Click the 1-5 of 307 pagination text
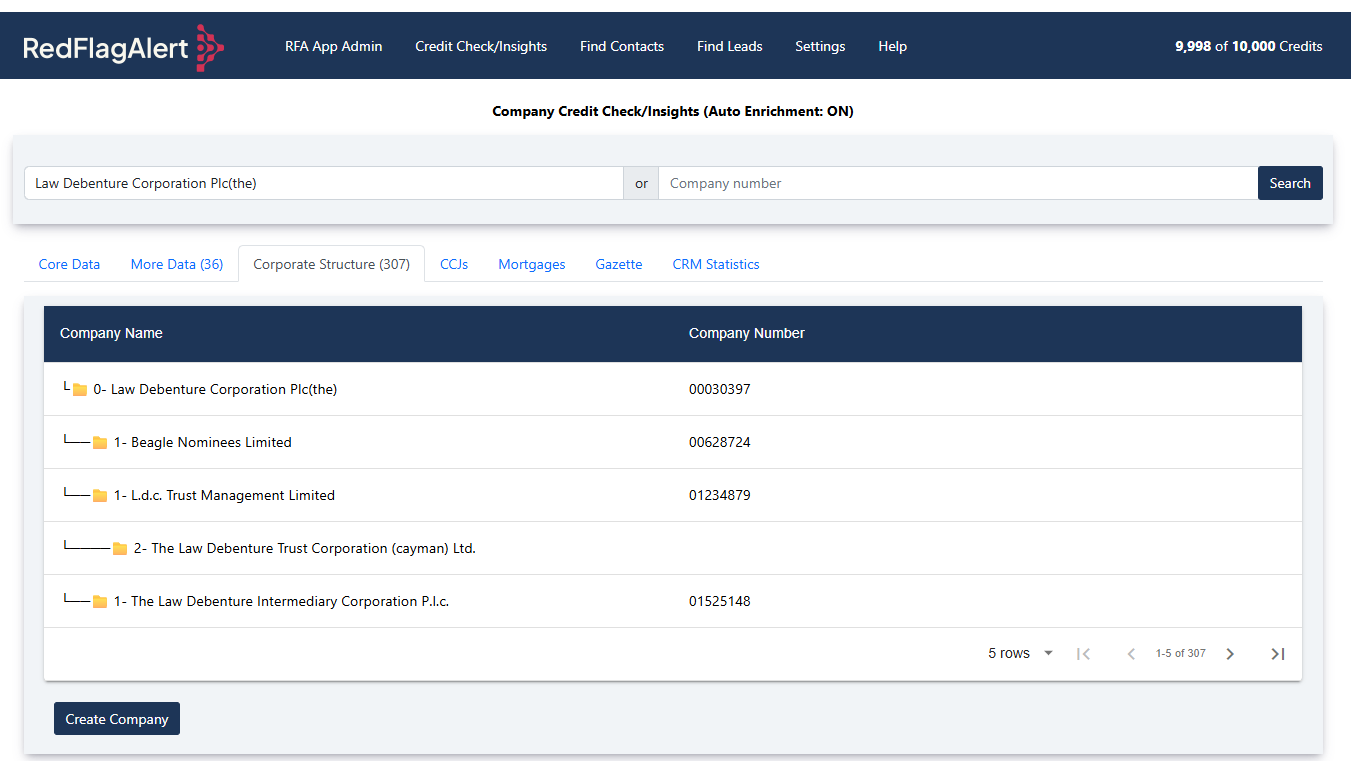1351x761 pixels. [1181, 654]
